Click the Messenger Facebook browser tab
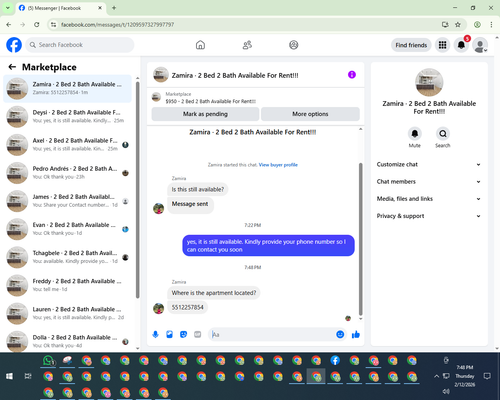This screenshot has height=400, width=500. tap(60, 8)
